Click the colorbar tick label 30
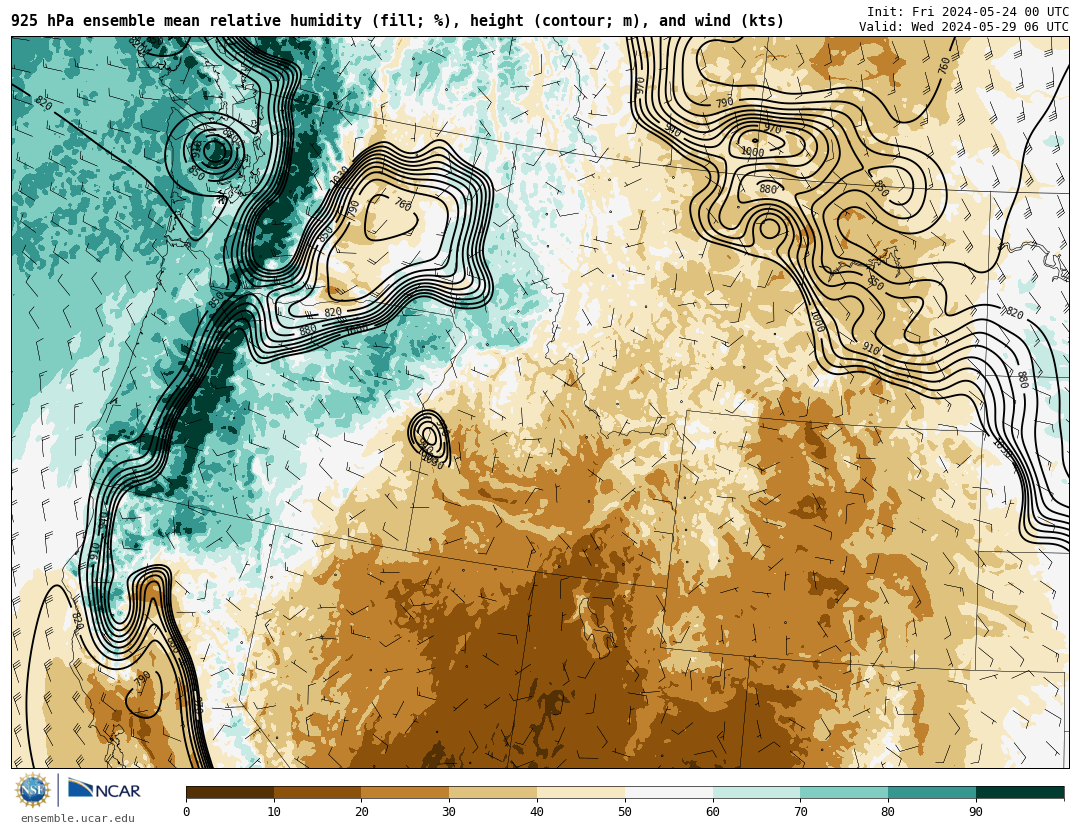This screenshot has width=1080, height=831. tap(449, 812)
